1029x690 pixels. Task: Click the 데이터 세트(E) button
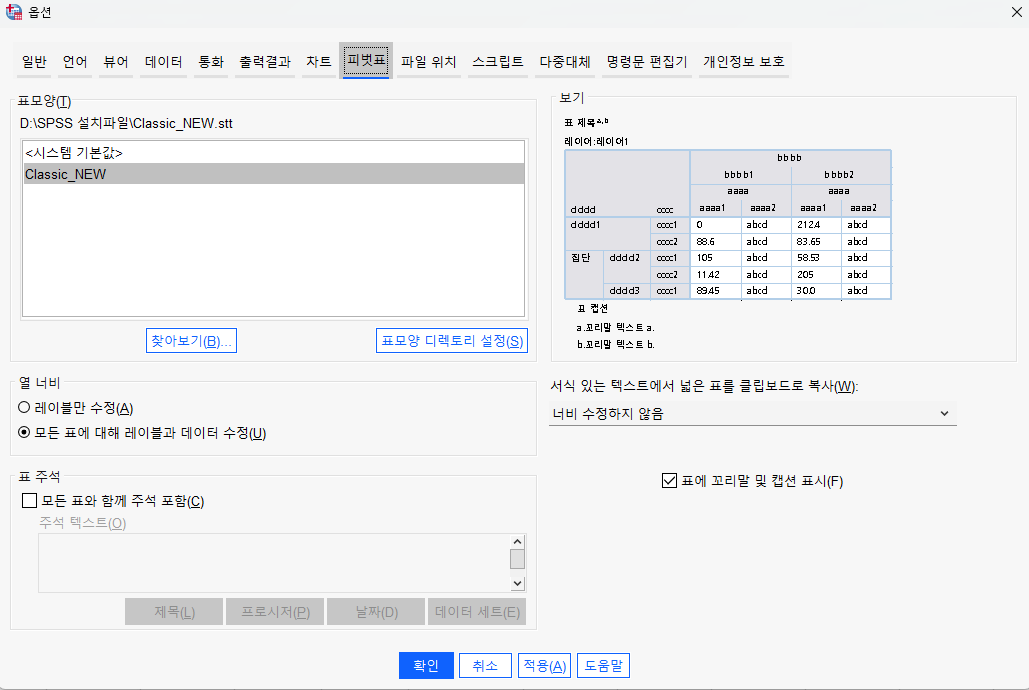coord(477,612)
